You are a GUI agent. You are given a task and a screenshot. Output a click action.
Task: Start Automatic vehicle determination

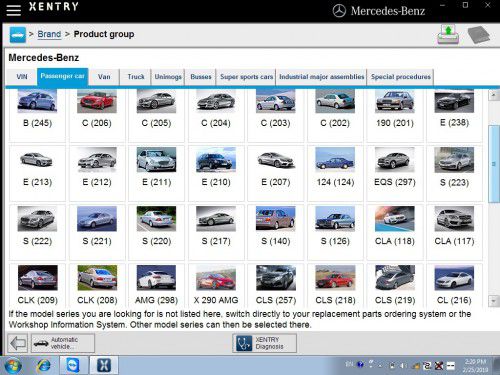(x=63, y=343)
